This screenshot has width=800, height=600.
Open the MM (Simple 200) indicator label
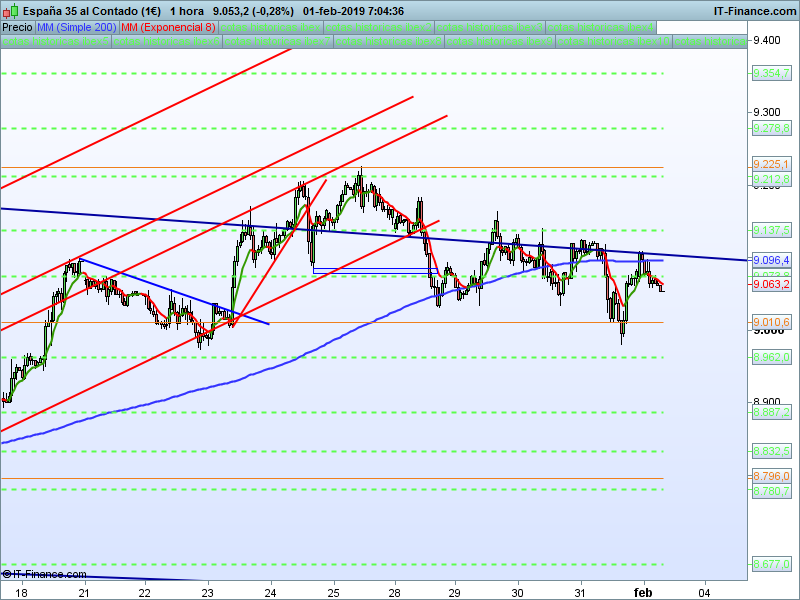click(x=77, y=28)
